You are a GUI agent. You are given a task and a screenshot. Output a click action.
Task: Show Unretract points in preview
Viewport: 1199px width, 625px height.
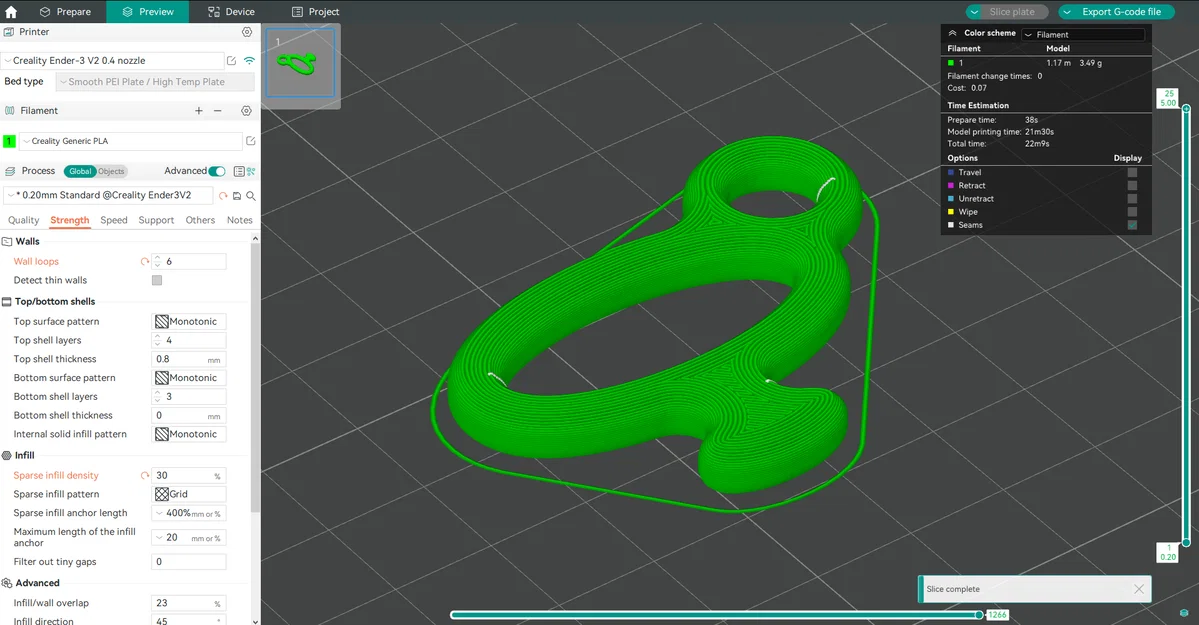pos(1132,198)
